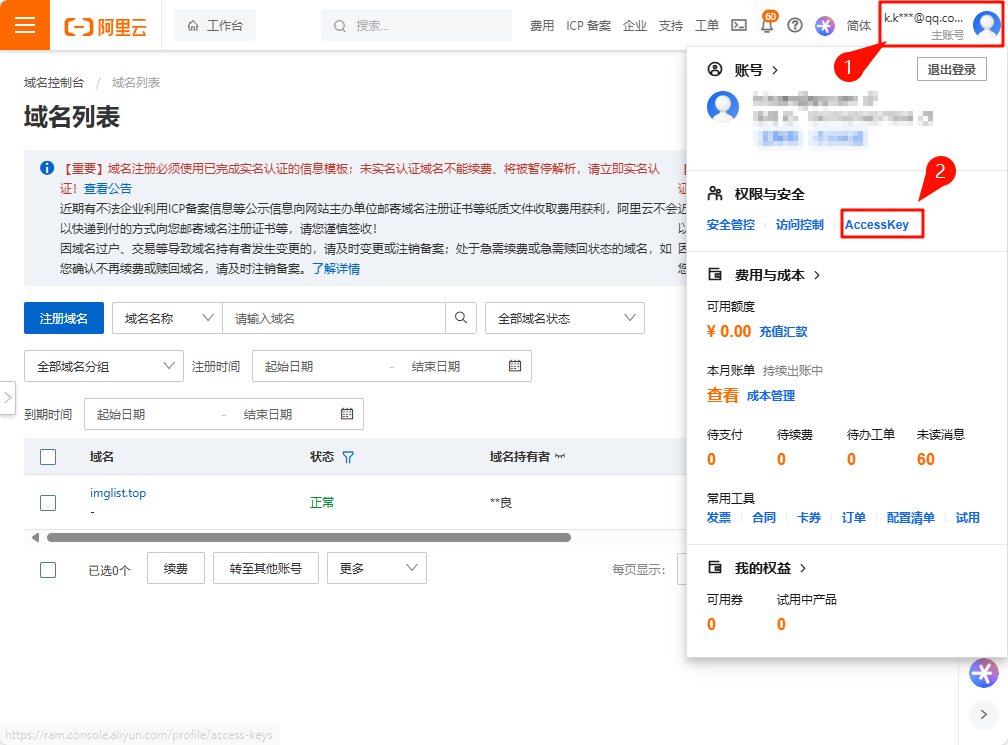The width and height of the screenshot is (1008, 745).
Task: Switch language via 简体
Action: tap(858, 26)
